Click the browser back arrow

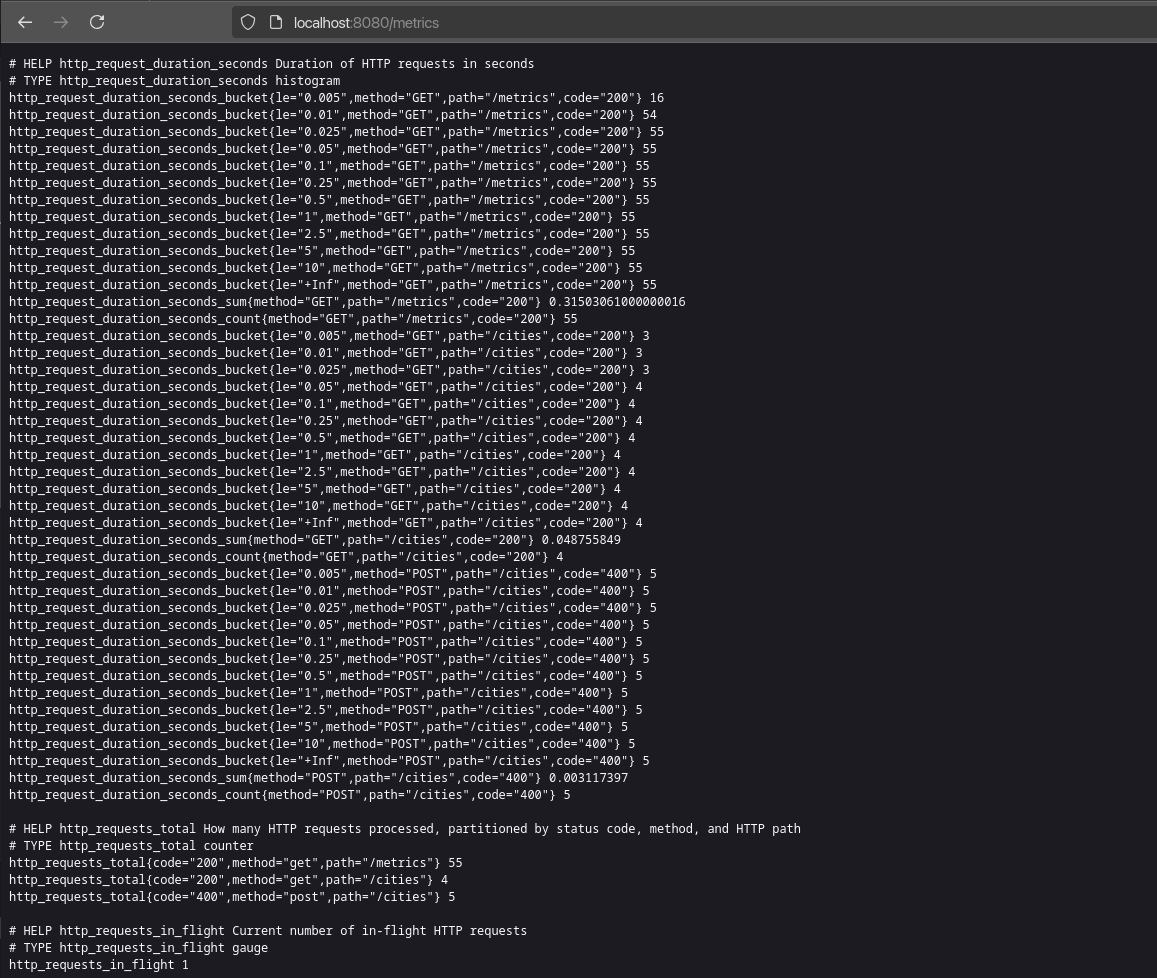tap(25, 22)
